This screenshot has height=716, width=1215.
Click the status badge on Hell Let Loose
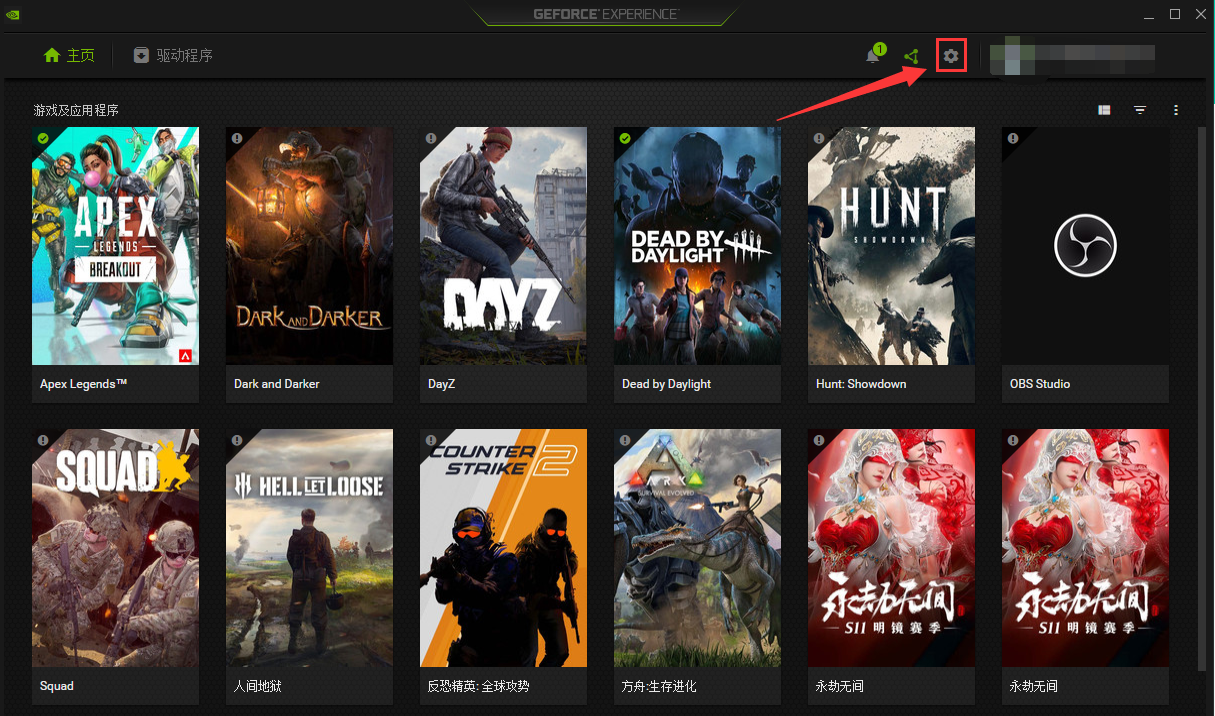237,440
